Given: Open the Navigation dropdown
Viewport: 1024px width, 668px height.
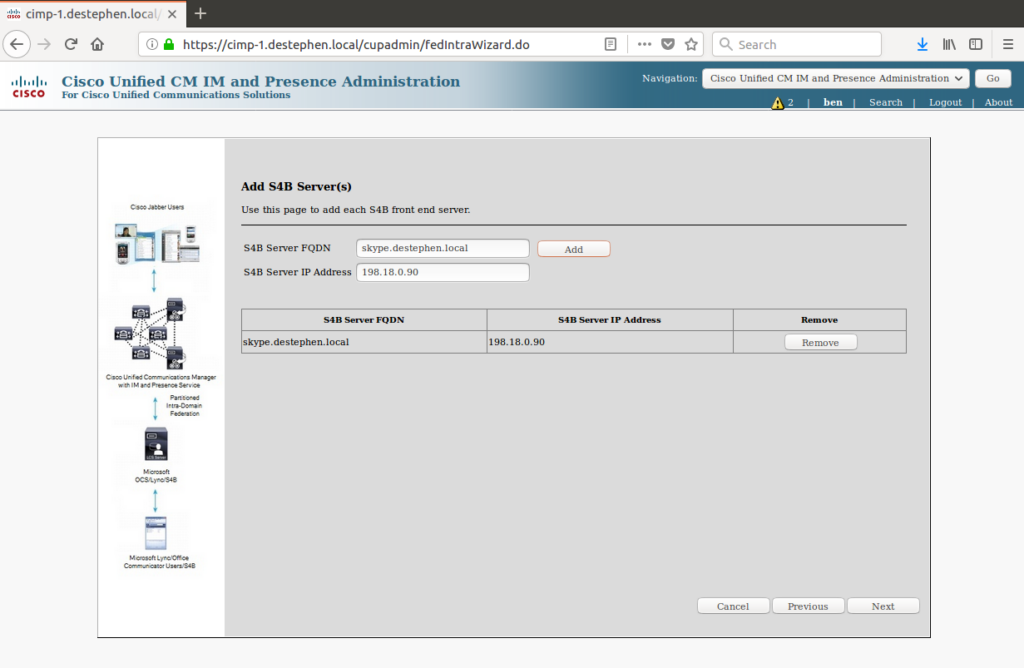Looking at the screenshot, I should coord(835,78).
